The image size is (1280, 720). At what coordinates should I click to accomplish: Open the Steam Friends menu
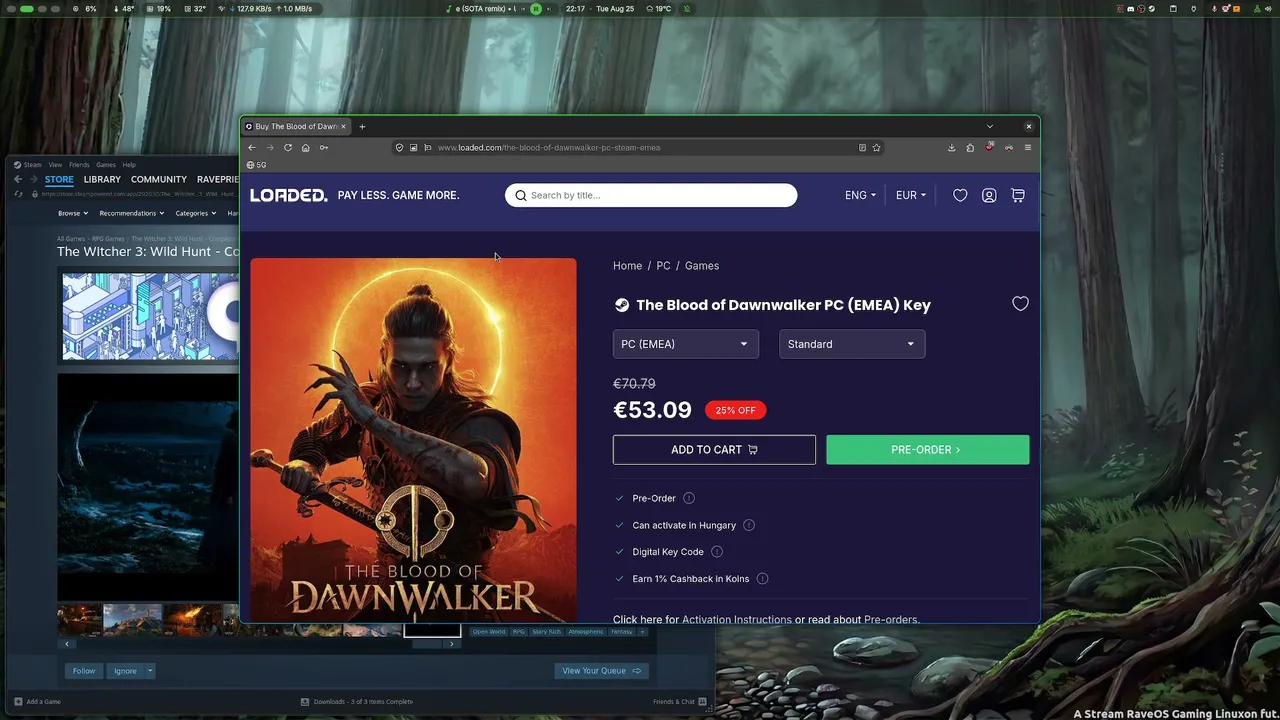point(79,165)
